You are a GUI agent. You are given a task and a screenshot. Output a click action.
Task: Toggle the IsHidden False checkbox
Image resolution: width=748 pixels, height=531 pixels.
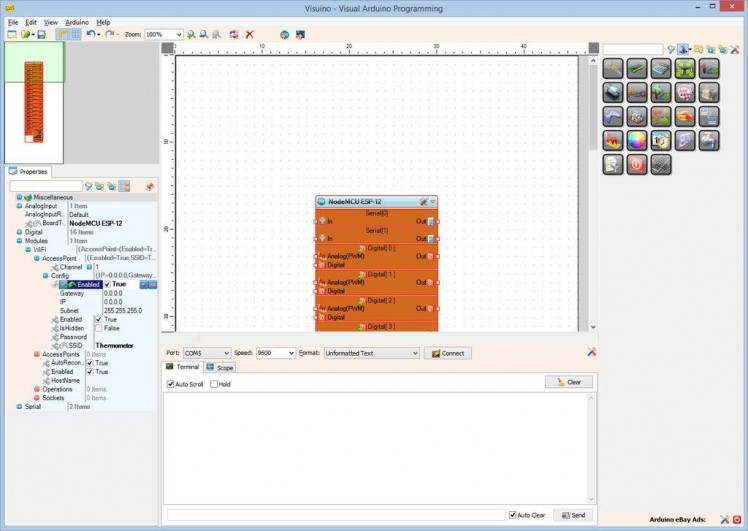pos(98,328)
